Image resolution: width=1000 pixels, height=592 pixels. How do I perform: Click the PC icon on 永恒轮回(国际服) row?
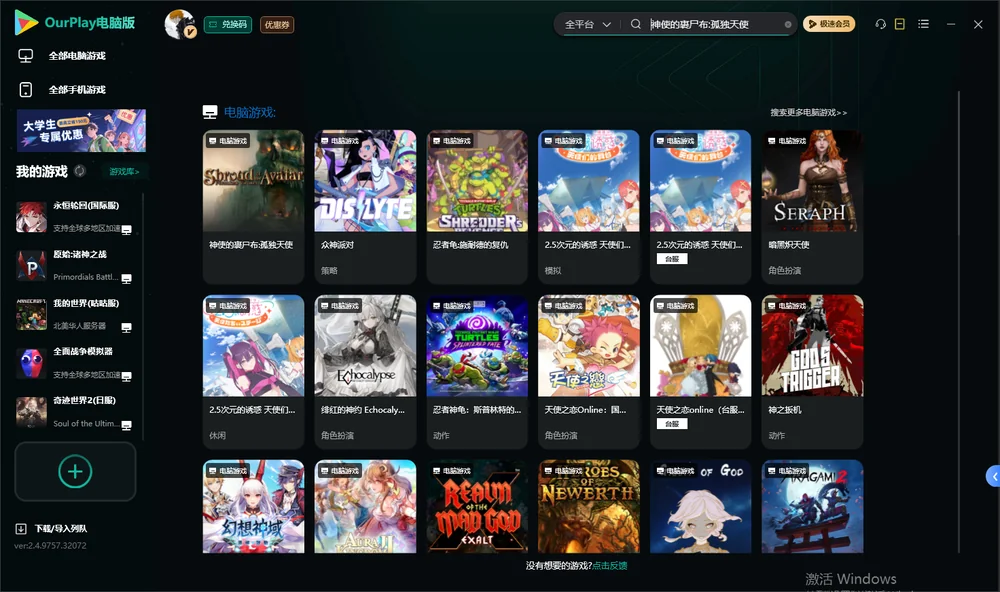[127, 230]
